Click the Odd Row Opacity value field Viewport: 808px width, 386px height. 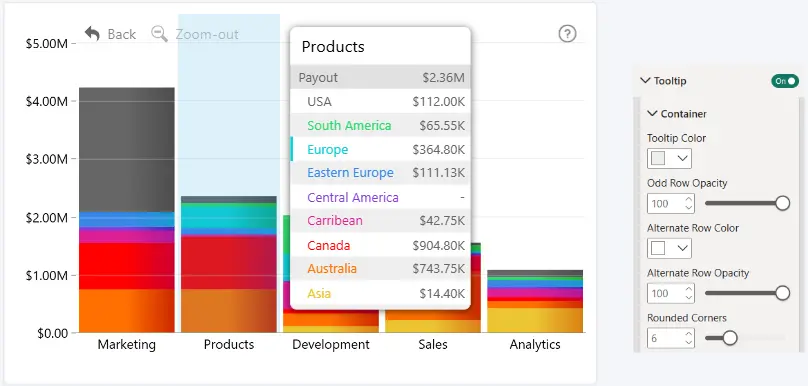tap(670, 203)
